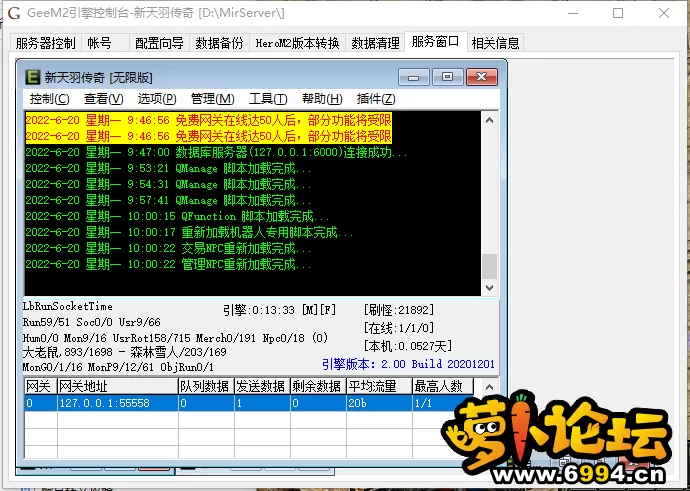Open the 帮助(H) menu
Screen dimensions: 690x491
click(x=322, y=99)
